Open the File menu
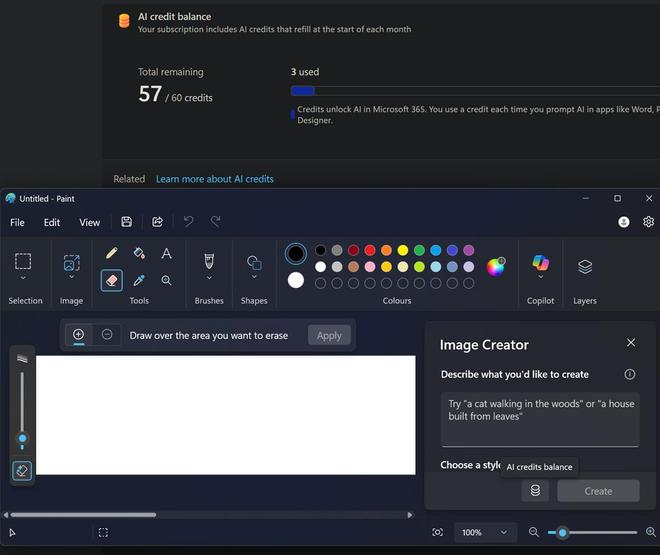This screenshot has width=660, height=555. coord(17,222)
